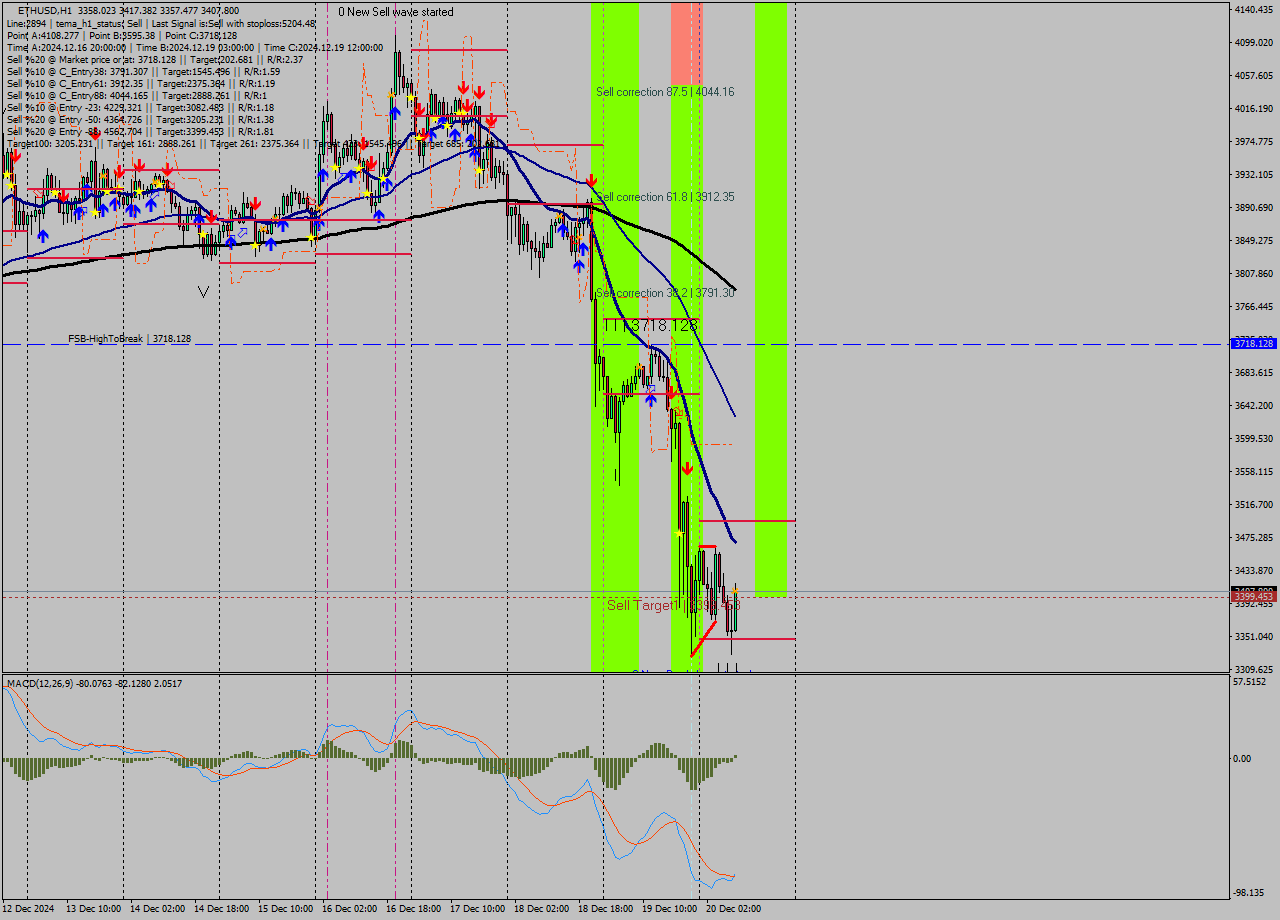1280x920 pixels.
Task: Select the 'Sell %10 @ C_Entry38' line
Action: click(x=143, y=71)
